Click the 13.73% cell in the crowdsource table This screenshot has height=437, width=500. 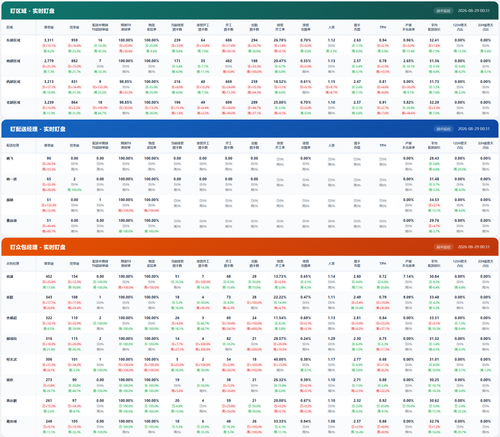(280, 276)
